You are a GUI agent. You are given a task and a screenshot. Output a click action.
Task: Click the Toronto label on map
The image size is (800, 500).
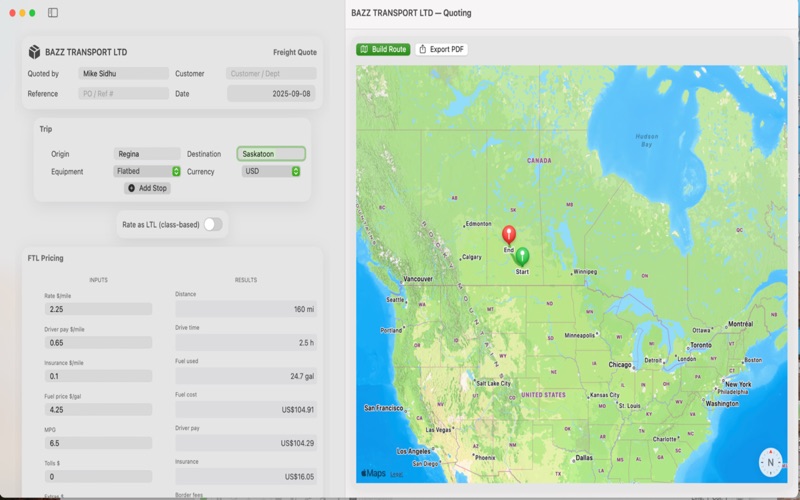coord(701,345)
